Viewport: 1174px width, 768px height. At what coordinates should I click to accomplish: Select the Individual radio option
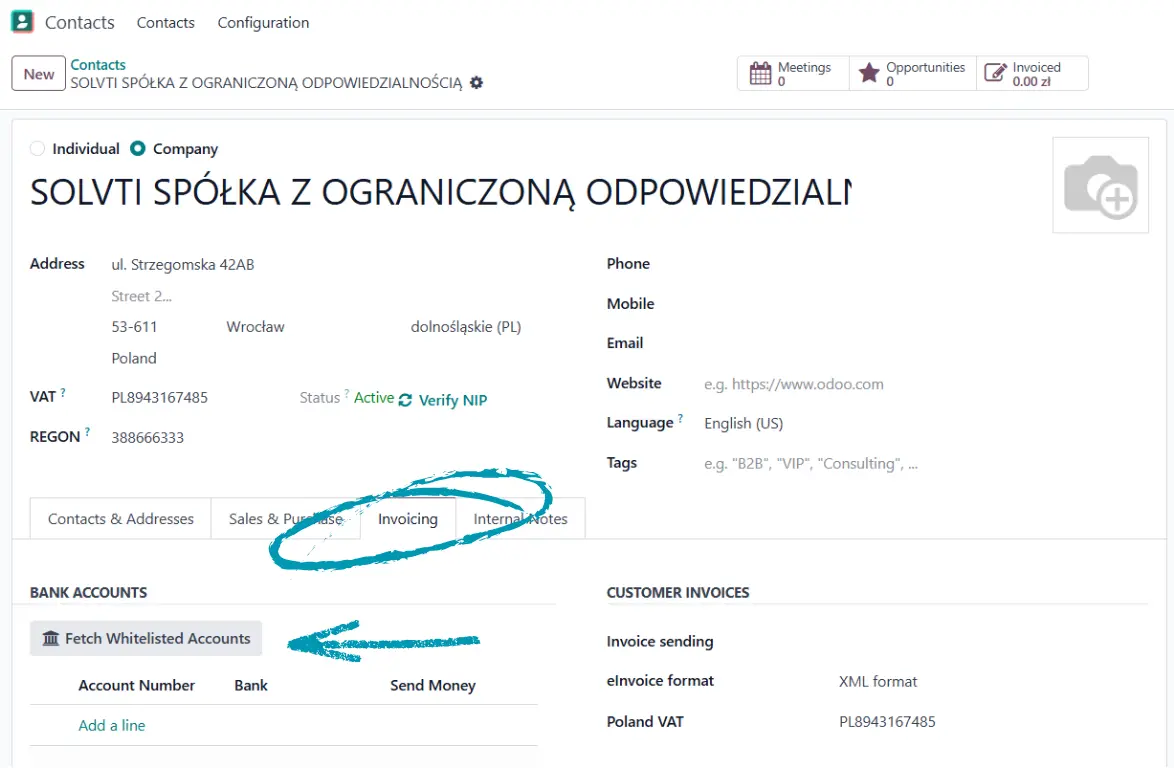point(38,149)
